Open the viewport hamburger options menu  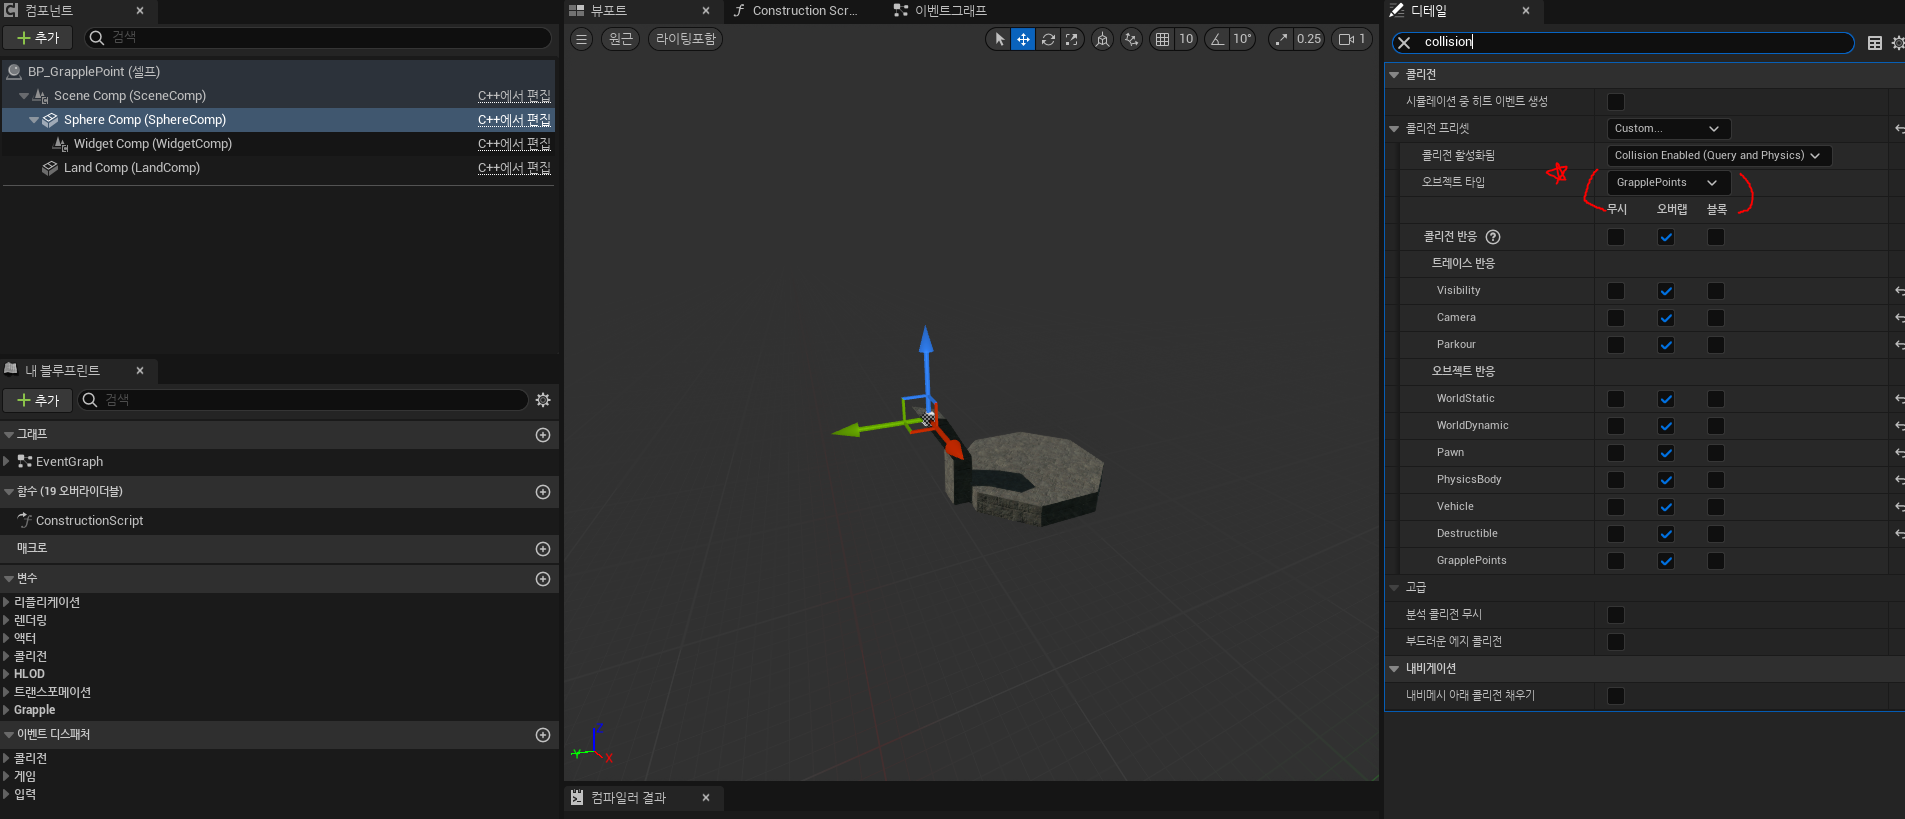coord(581,39)
